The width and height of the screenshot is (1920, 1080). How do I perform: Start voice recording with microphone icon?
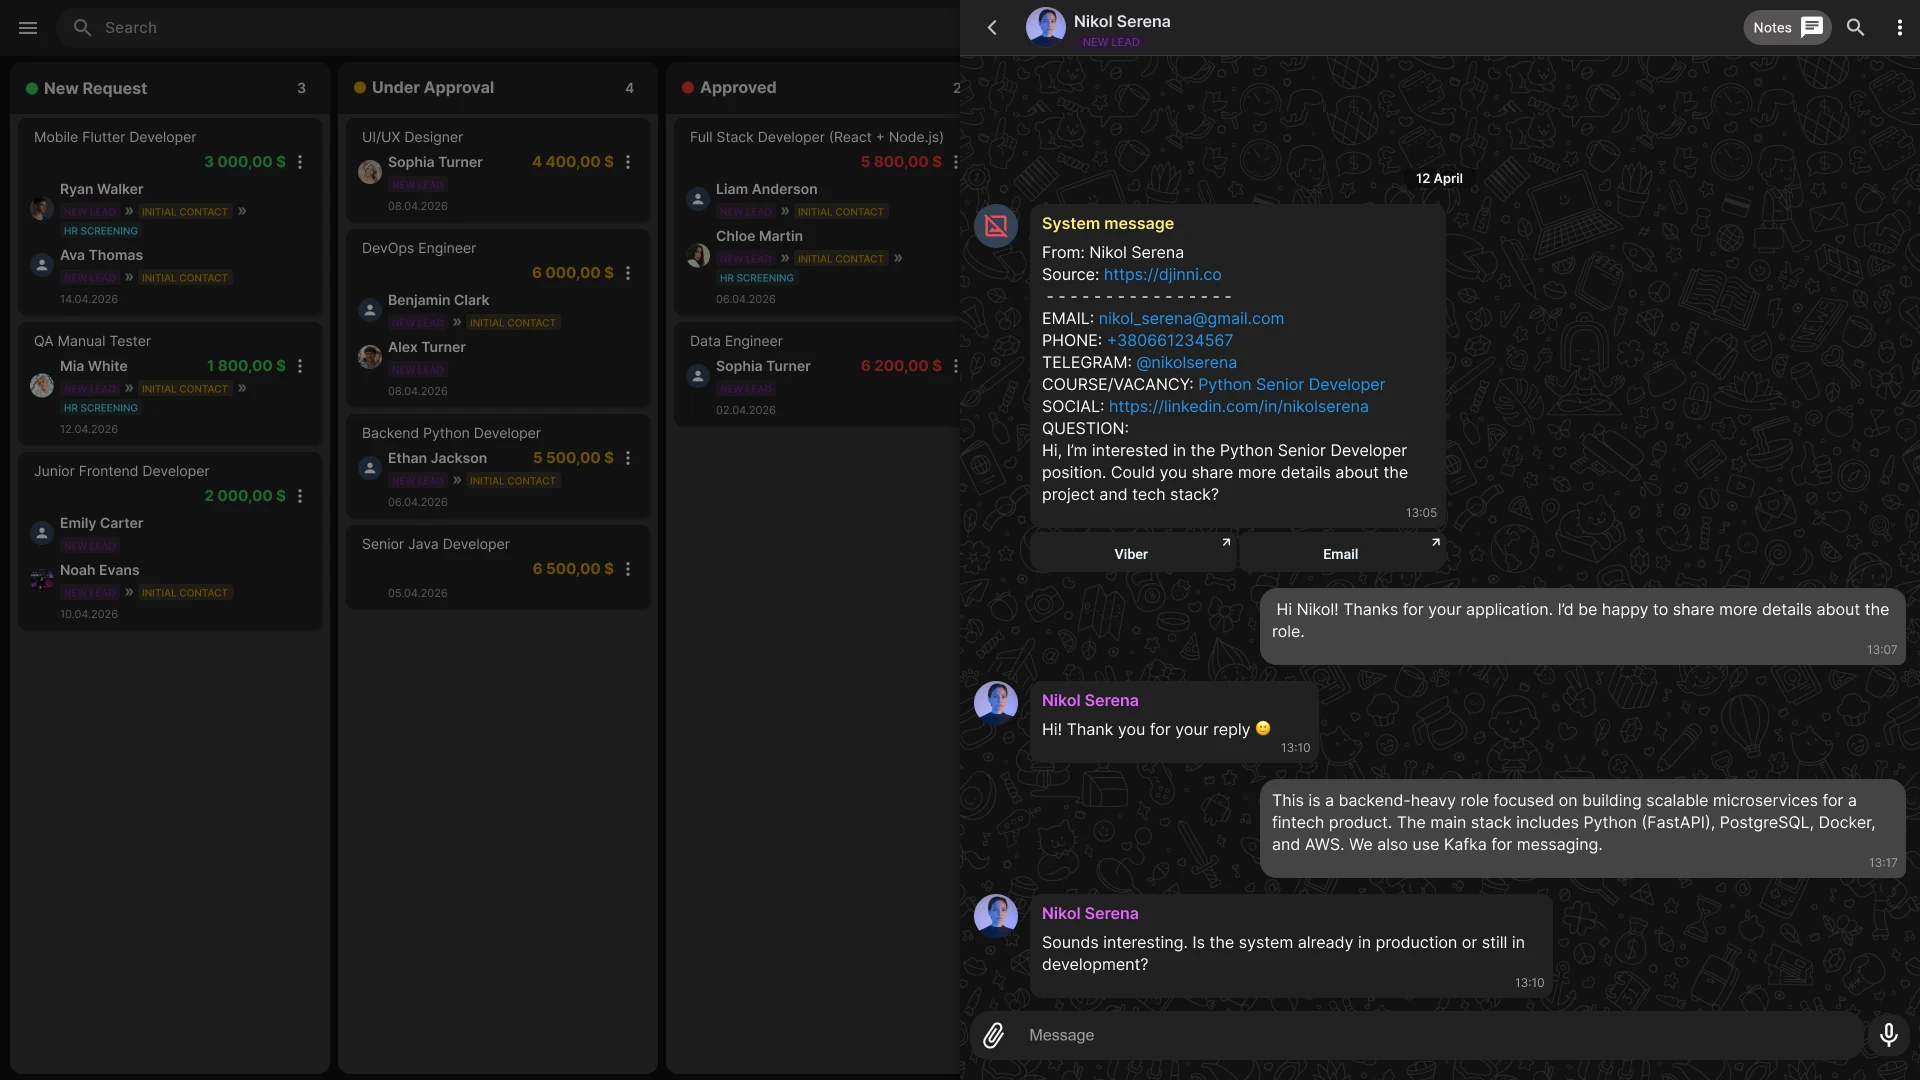tap(1888, 1035)
